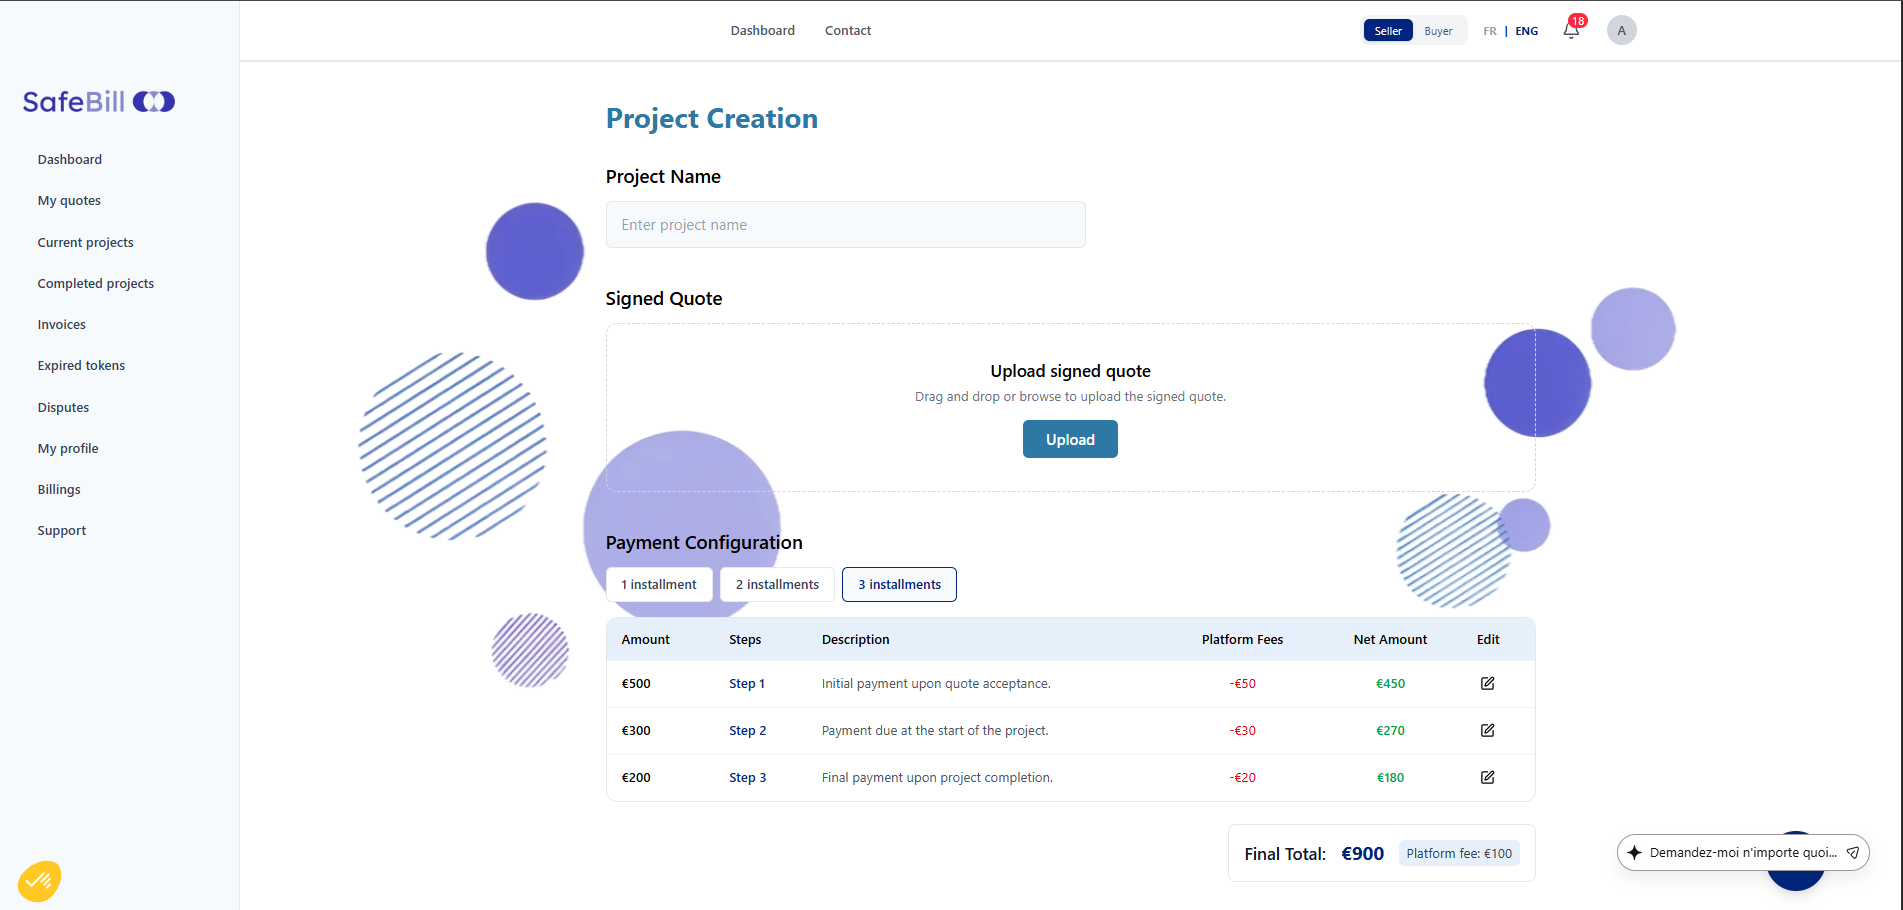Open Contact in the top navigation
Screen dimensions: 1903x910
click(x=848, y=30)
